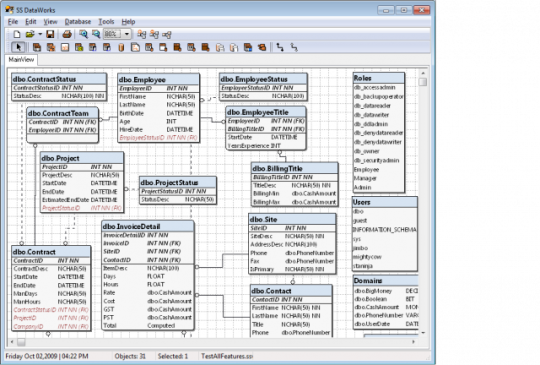Select the gray connector line tool
Image resolution: width=540 pixels, height=365 pixels.
point(294,47)
